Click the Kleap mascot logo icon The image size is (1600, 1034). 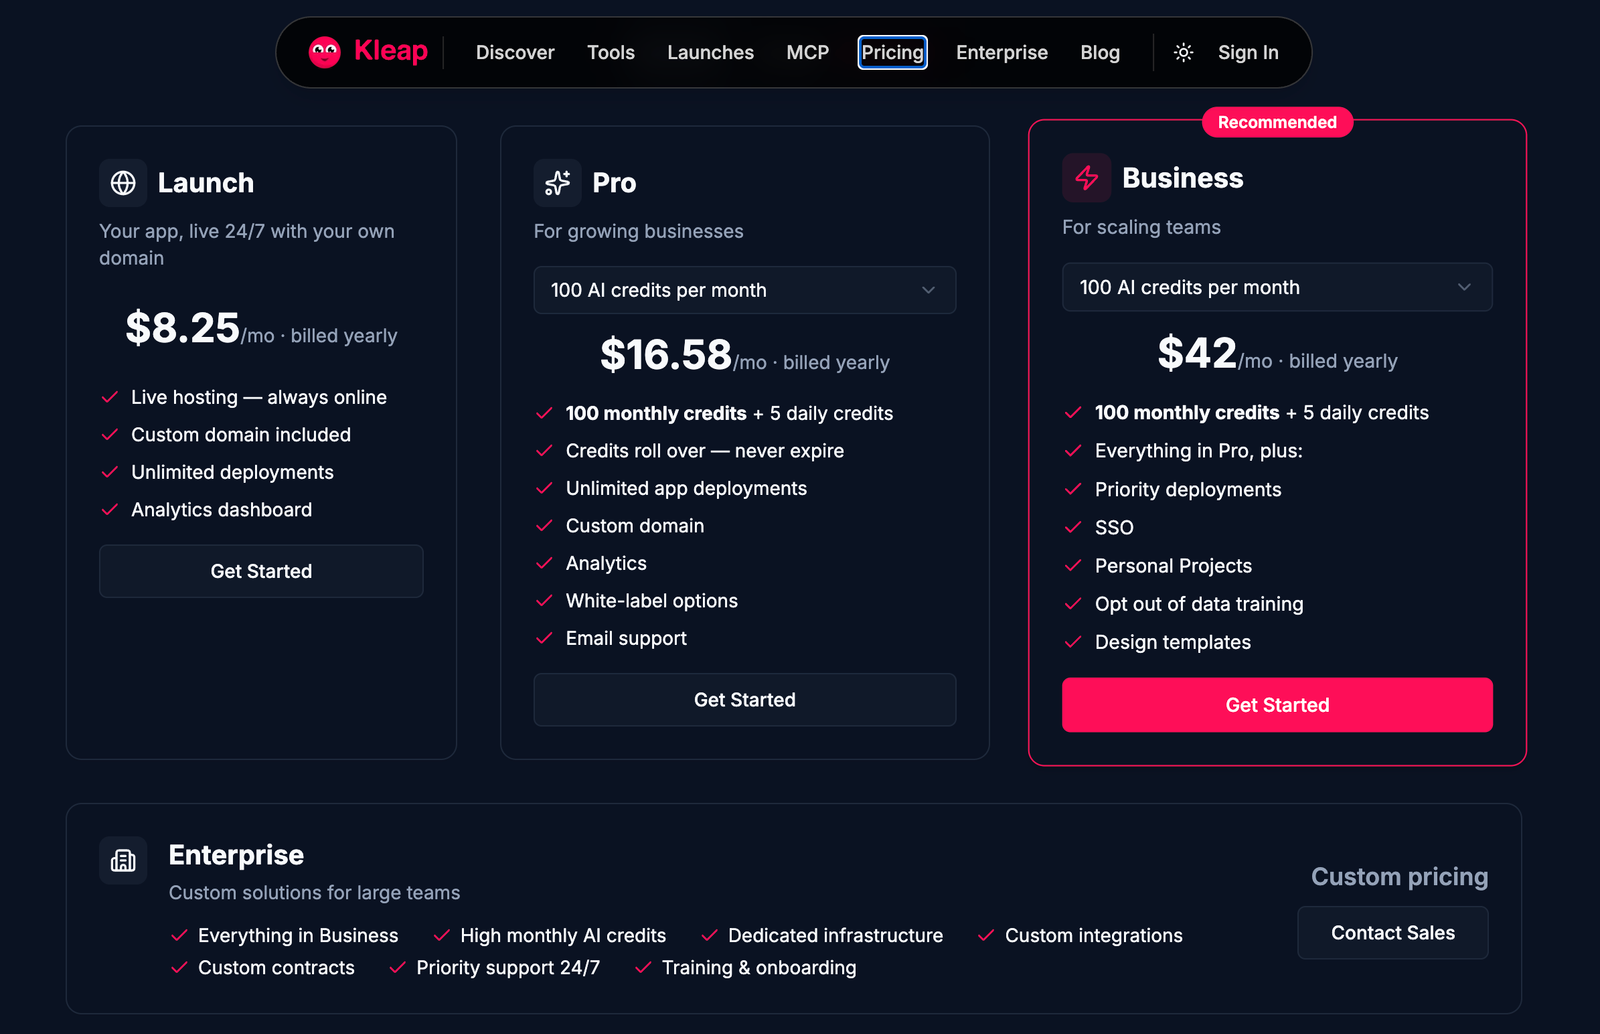325,52
